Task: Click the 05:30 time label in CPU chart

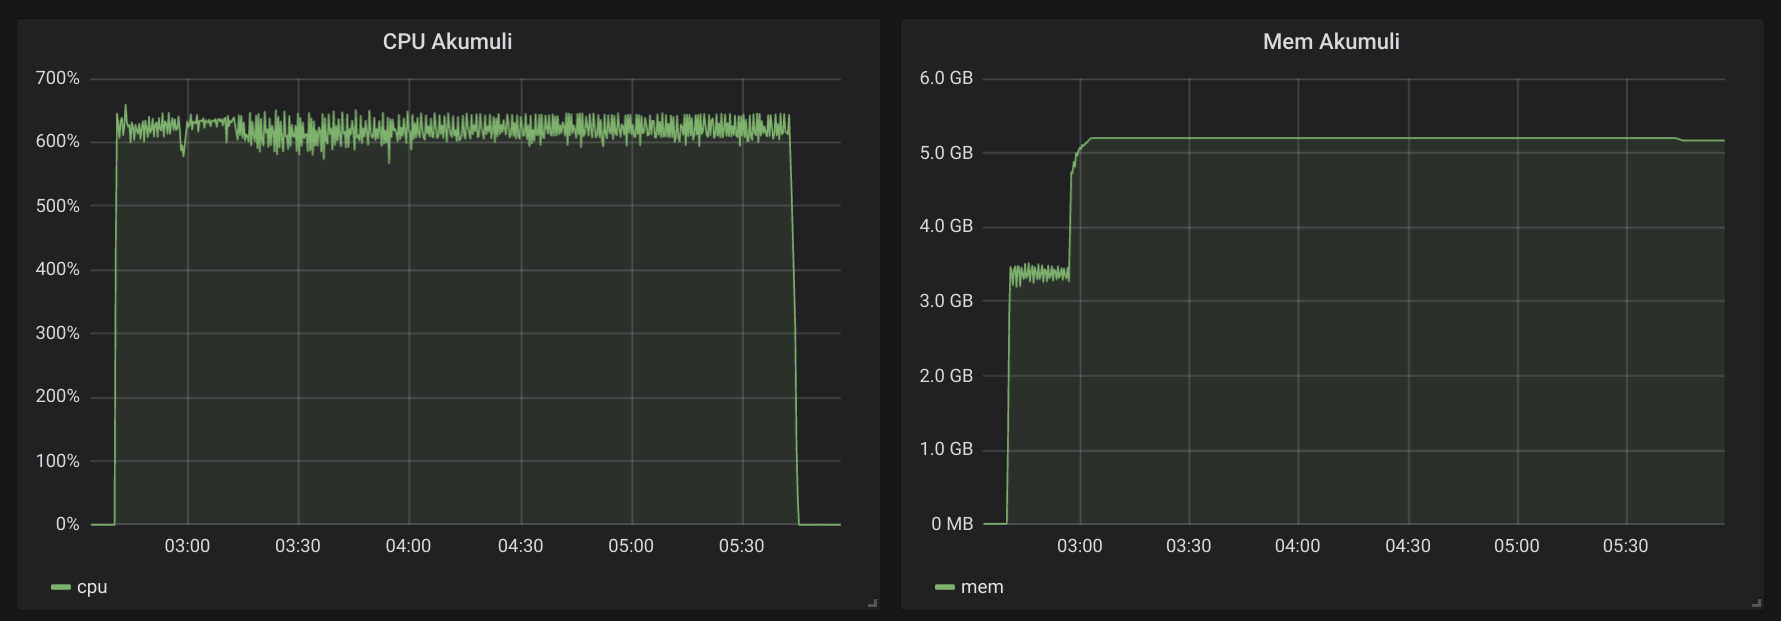Action: [741, 546]
